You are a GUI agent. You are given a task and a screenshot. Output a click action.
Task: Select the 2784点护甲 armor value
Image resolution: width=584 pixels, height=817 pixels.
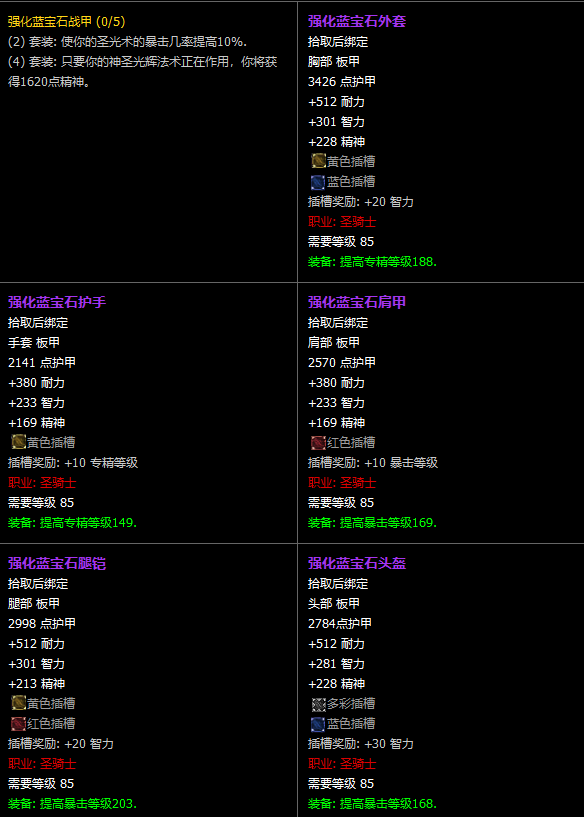click(340, 624)
